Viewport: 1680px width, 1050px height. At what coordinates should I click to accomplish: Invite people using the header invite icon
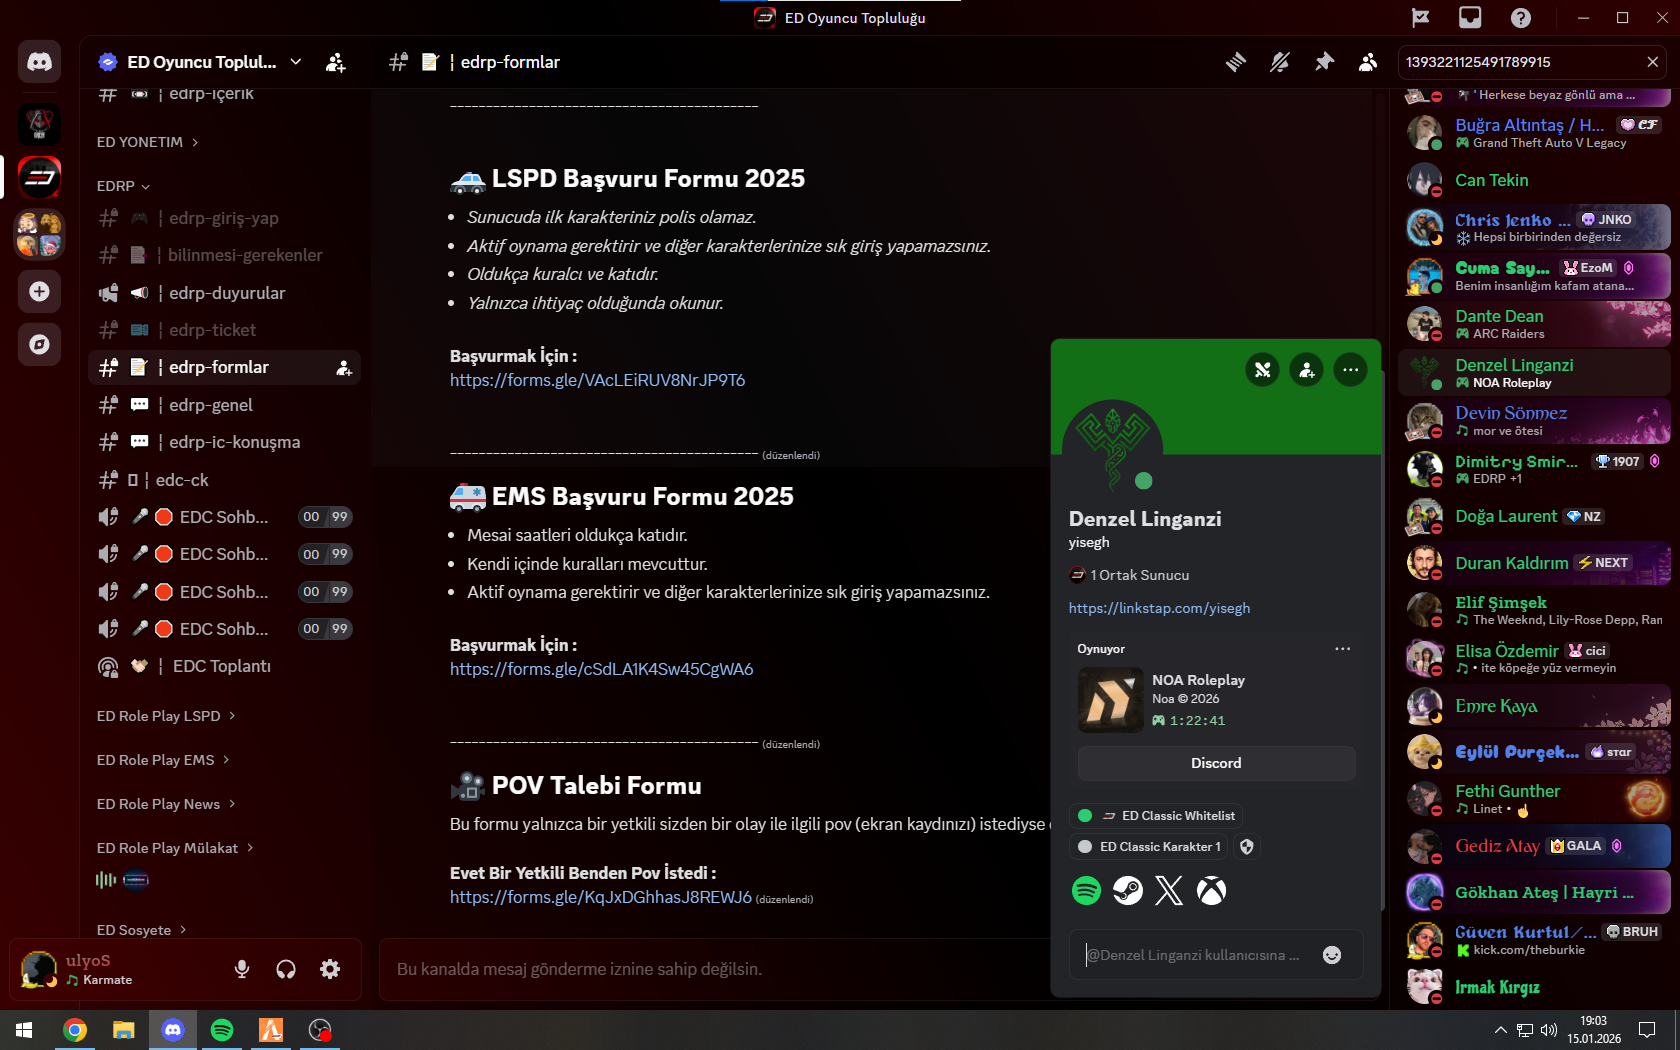(x=336, y=62)
